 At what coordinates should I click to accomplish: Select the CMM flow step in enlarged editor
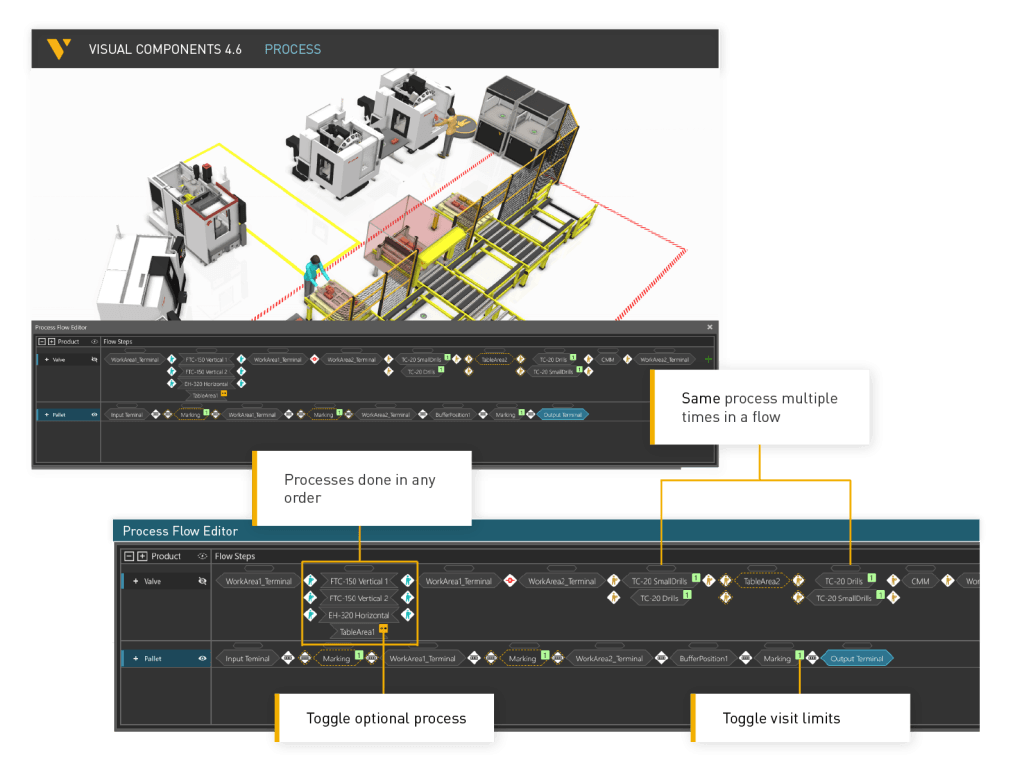[920, 581]
